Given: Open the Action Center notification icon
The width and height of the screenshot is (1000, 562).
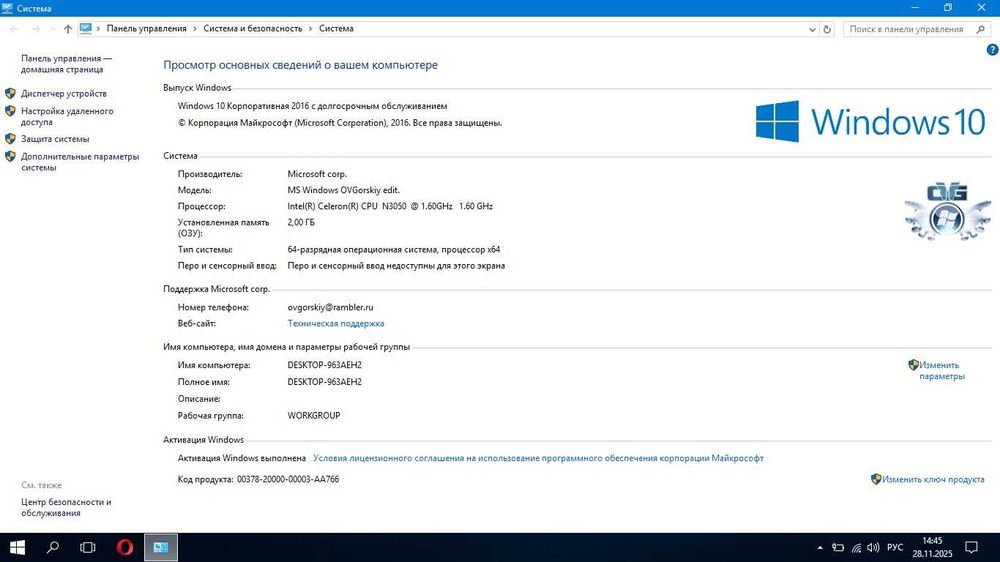Looking at the screenshot, I should tap(971, 547).
